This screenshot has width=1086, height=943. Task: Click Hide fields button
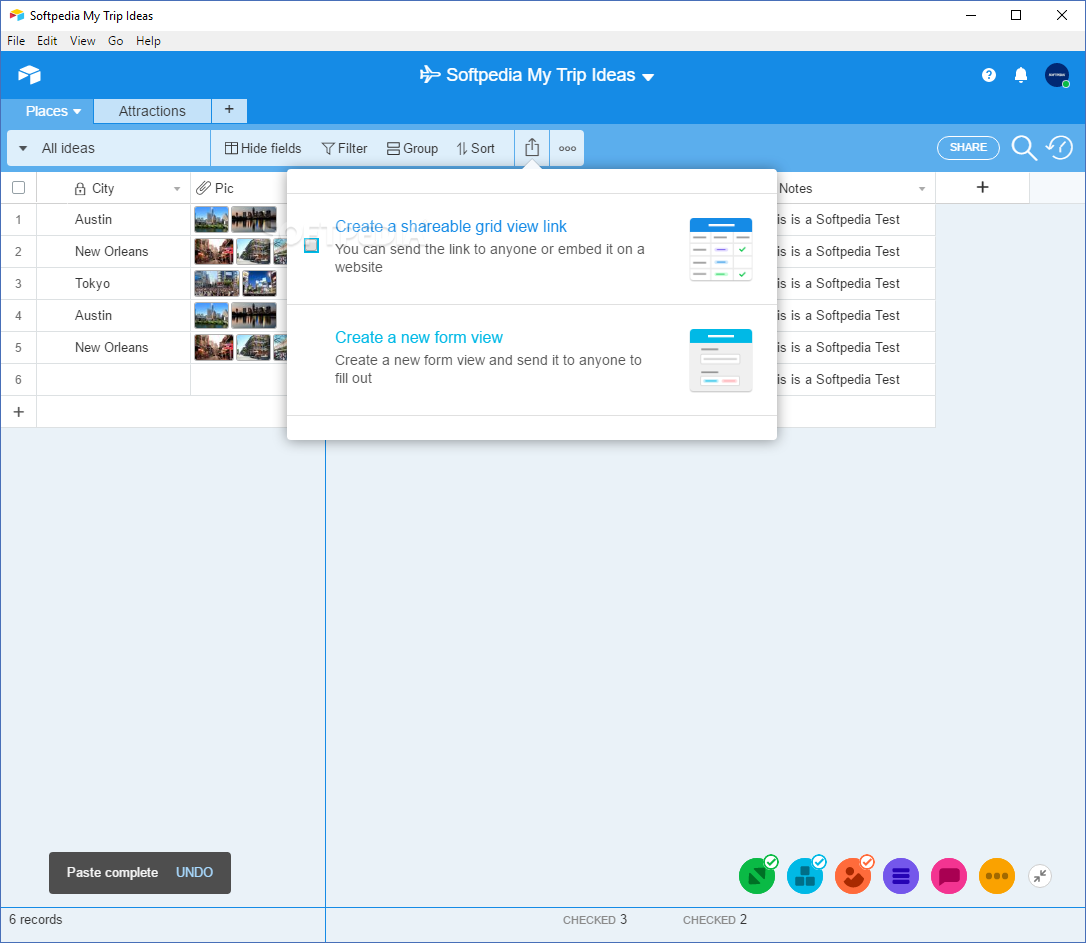pos(263,148)
